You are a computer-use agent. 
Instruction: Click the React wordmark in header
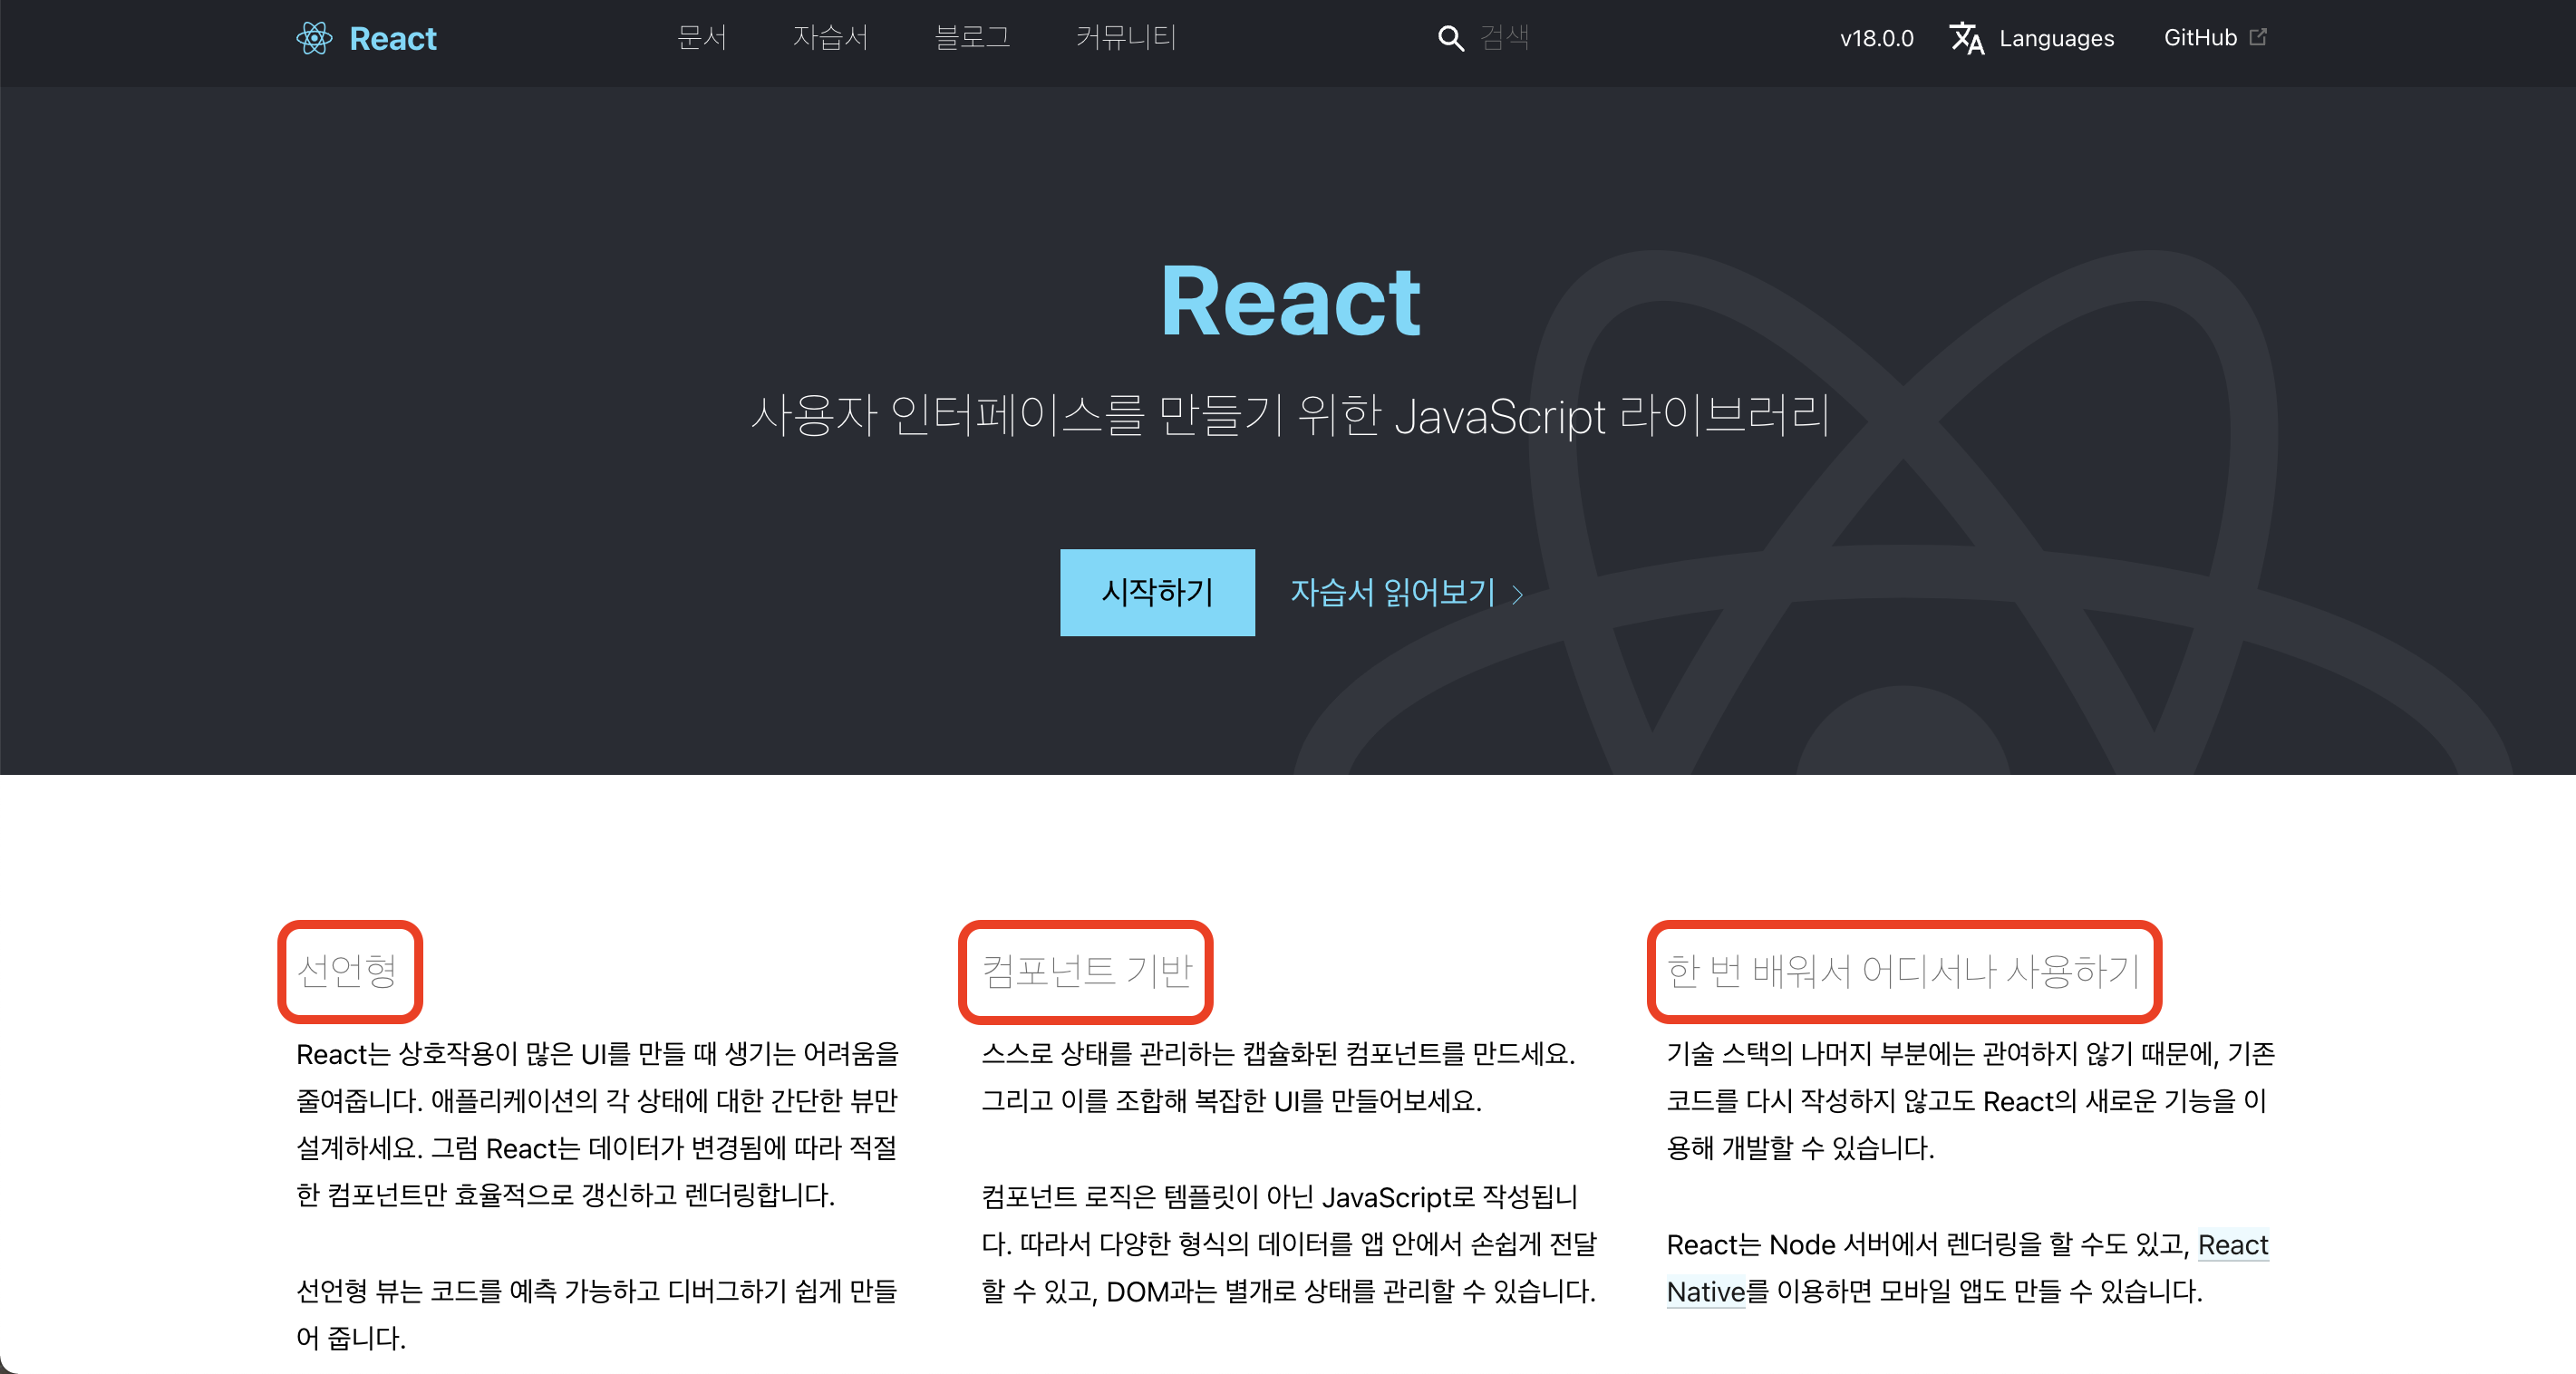point(392,38)
